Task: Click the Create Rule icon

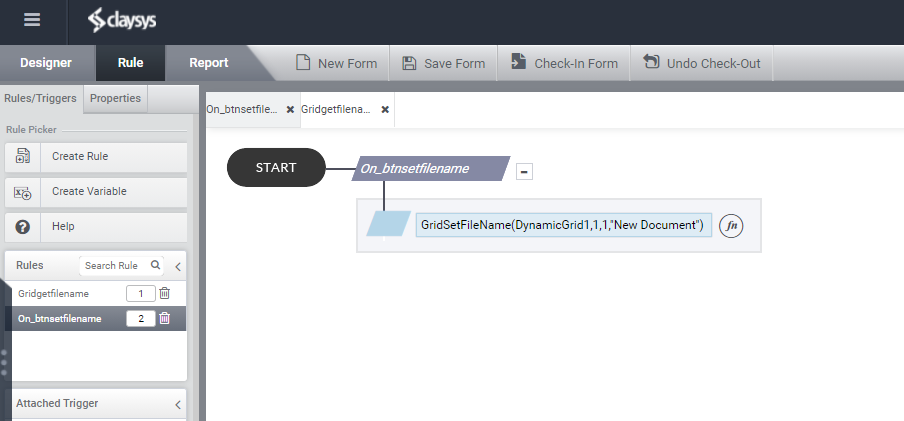Action: click(23, 156)
